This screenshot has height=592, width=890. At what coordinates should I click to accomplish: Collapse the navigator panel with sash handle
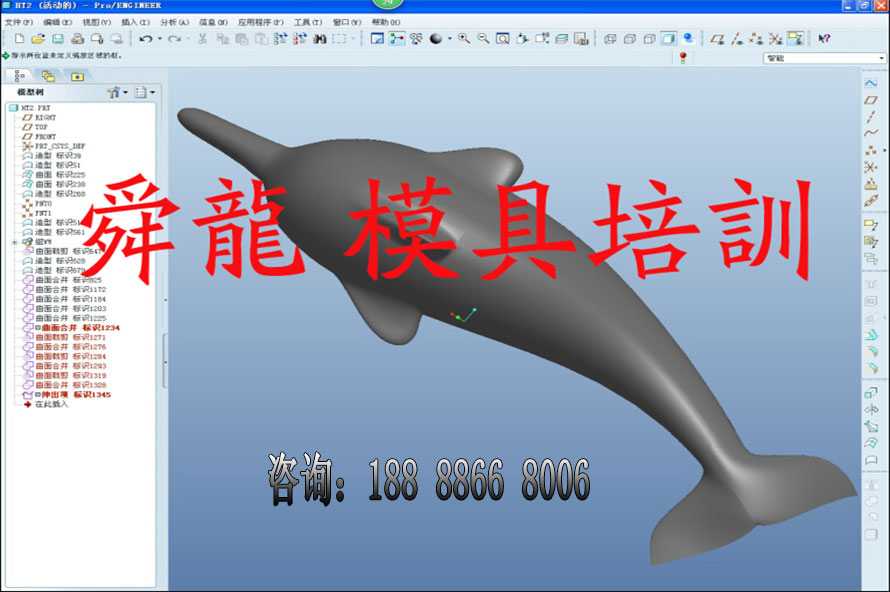[x=165, y=360]
